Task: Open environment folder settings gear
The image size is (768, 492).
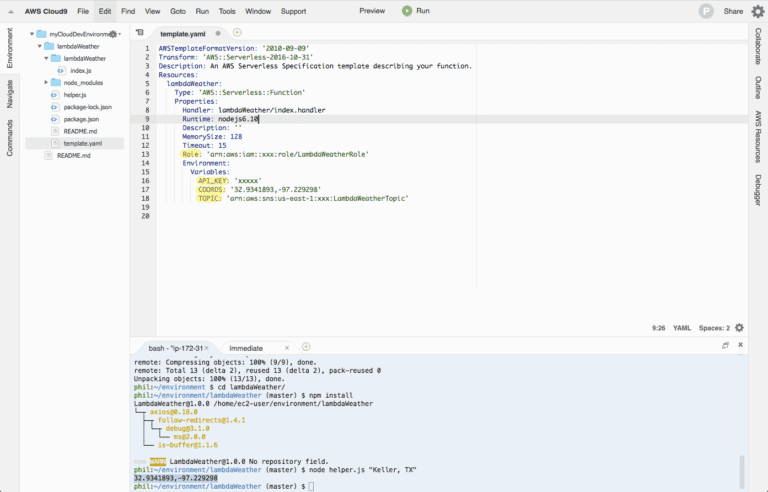Action: pyautogui.click(x=113, y=34)
